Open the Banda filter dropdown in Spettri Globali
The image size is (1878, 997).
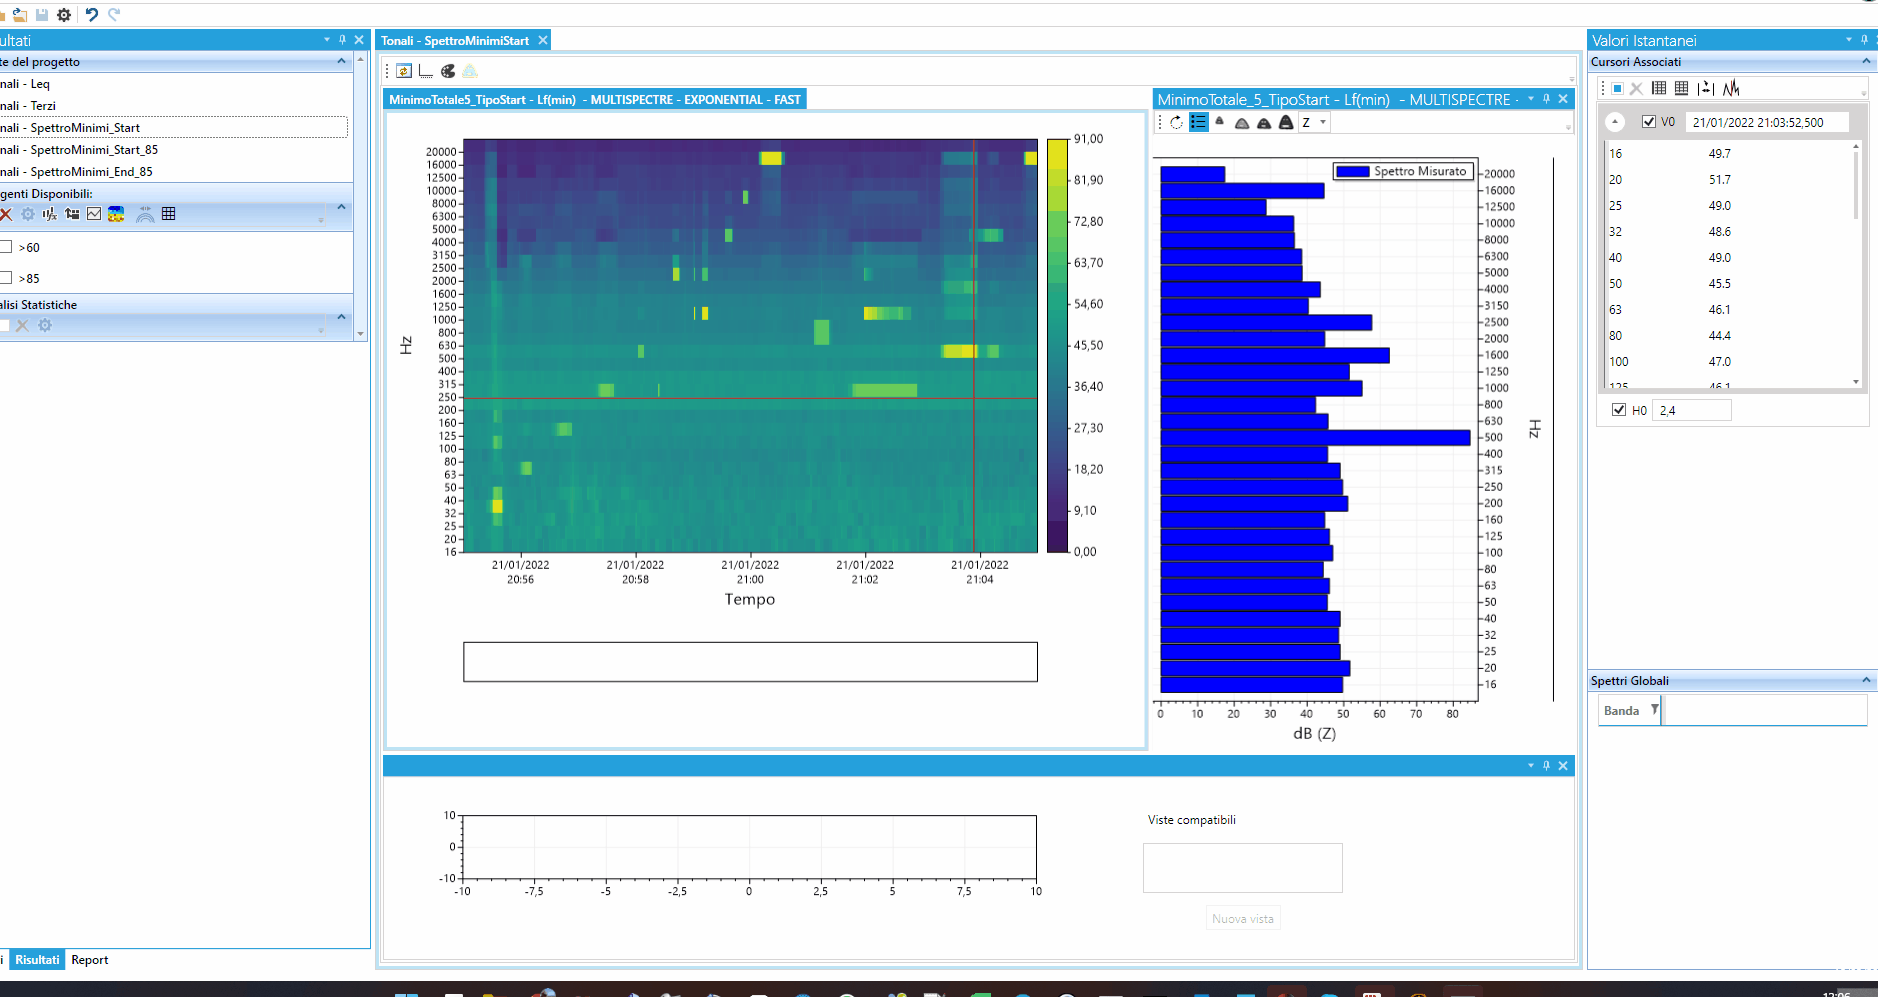(1656, 710)
